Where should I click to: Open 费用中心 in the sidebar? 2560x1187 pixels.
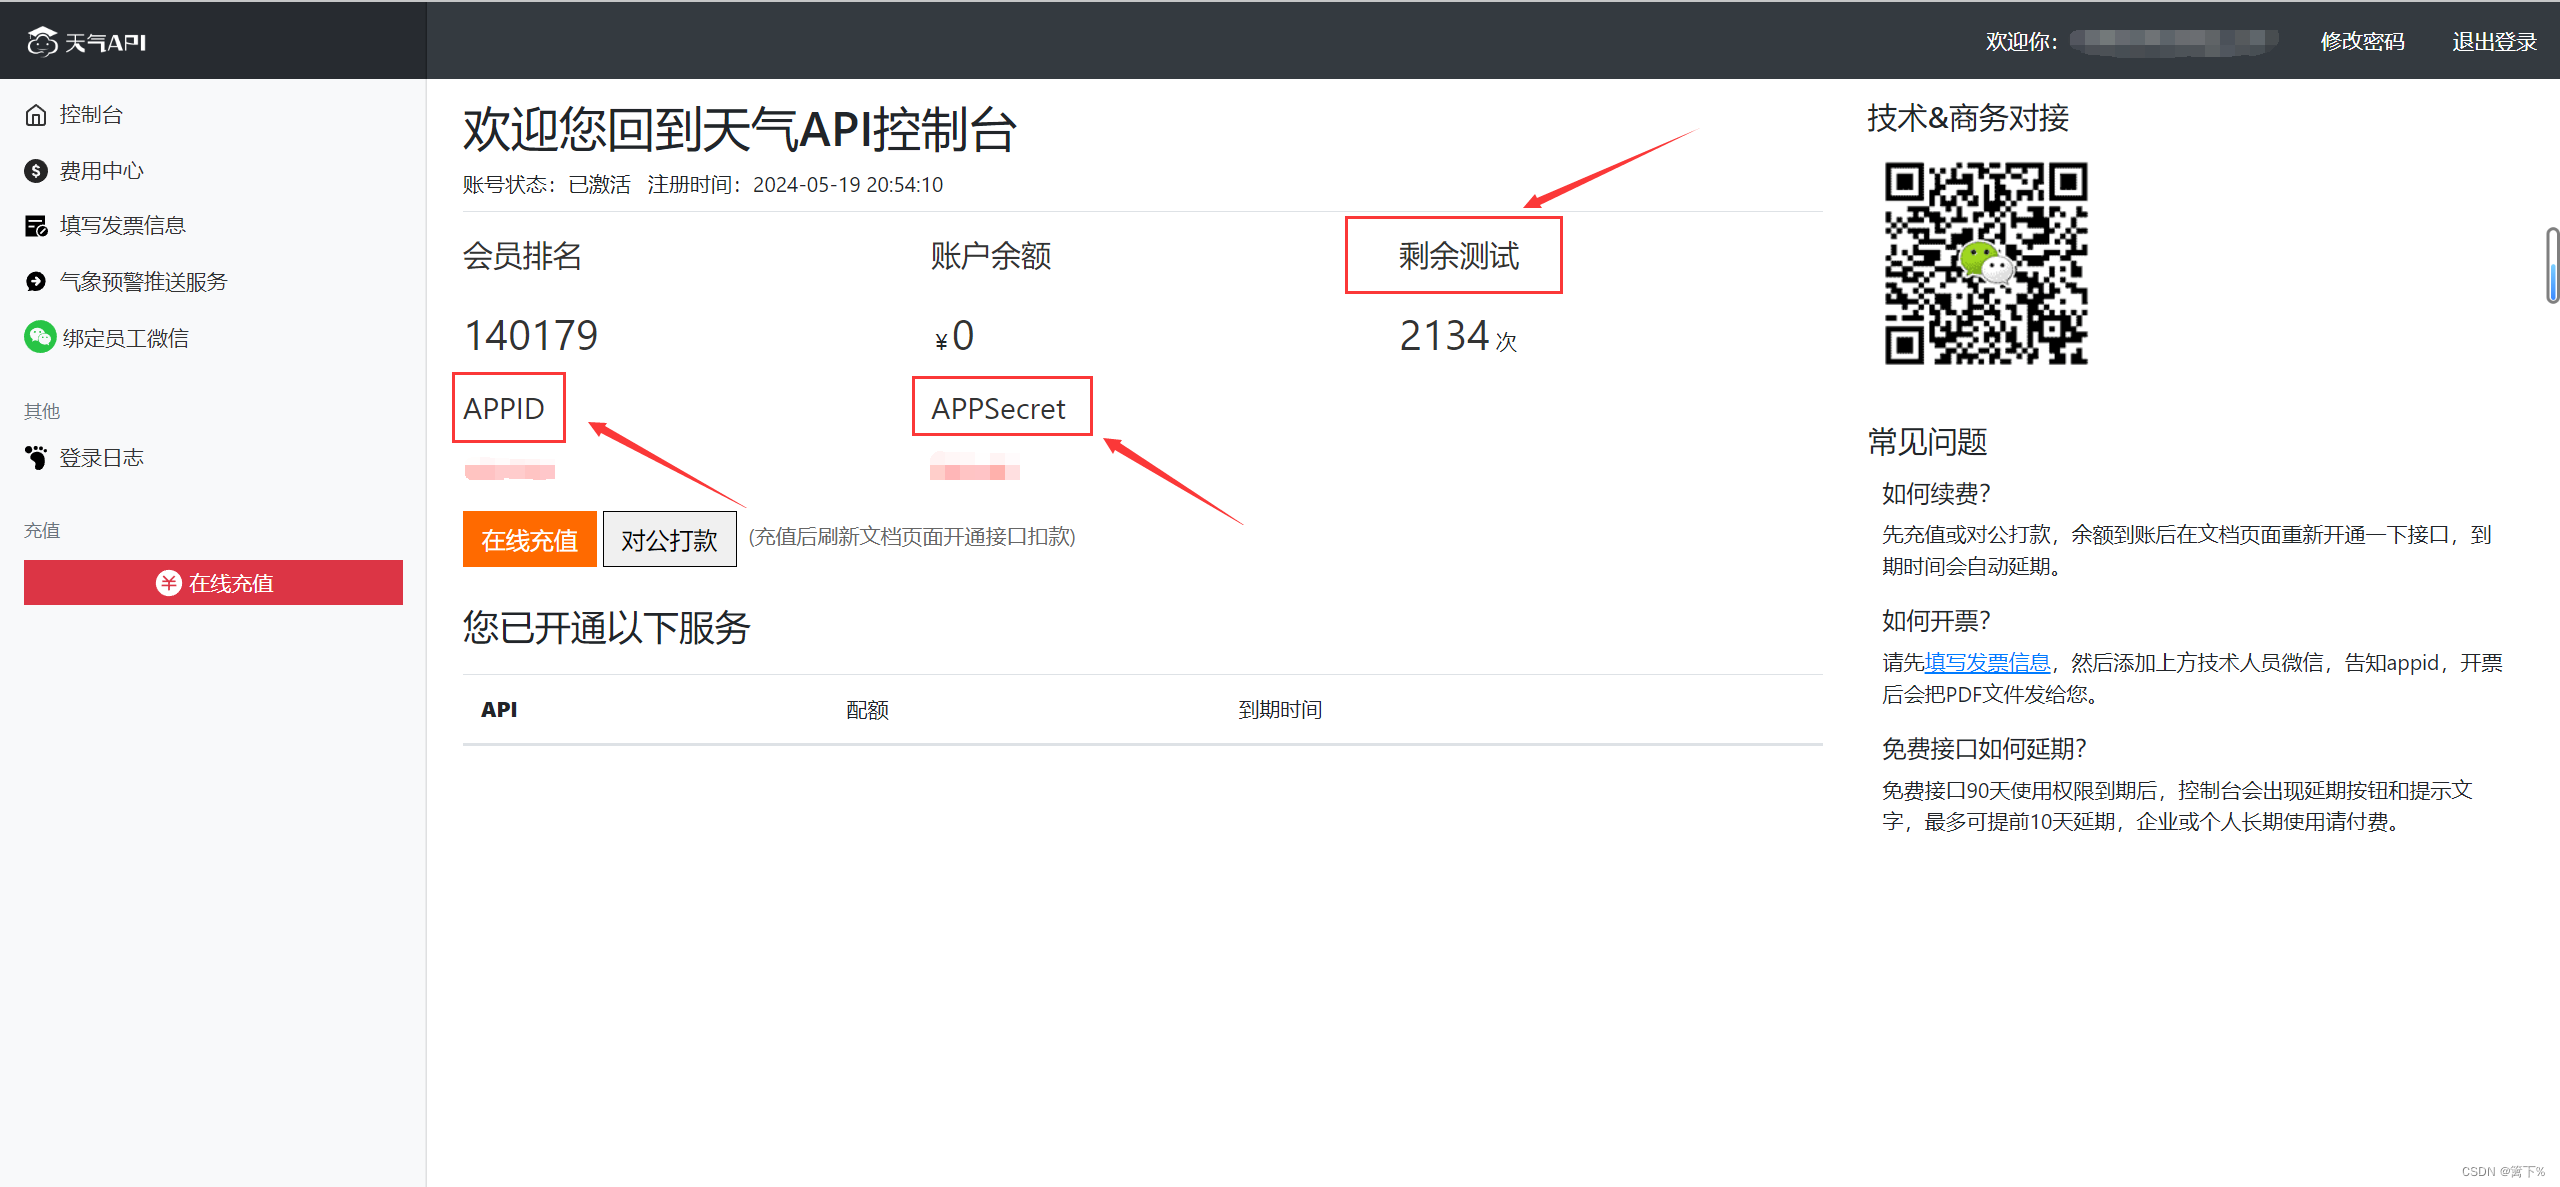click(x=101, y=171)
